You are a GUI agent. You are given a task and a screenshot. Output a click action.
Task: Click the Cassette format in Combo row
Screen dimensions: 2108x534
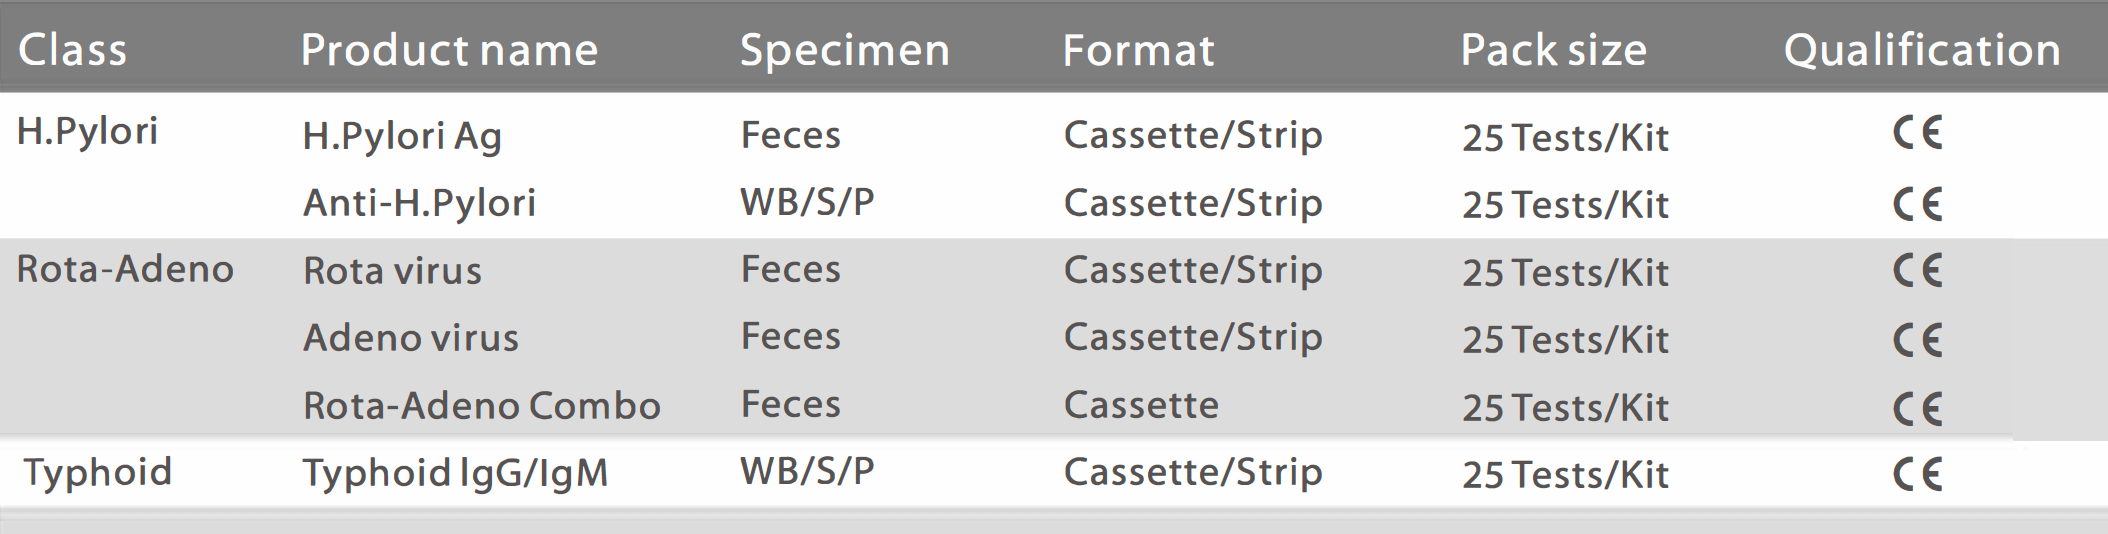click(x=1141, y=405)
